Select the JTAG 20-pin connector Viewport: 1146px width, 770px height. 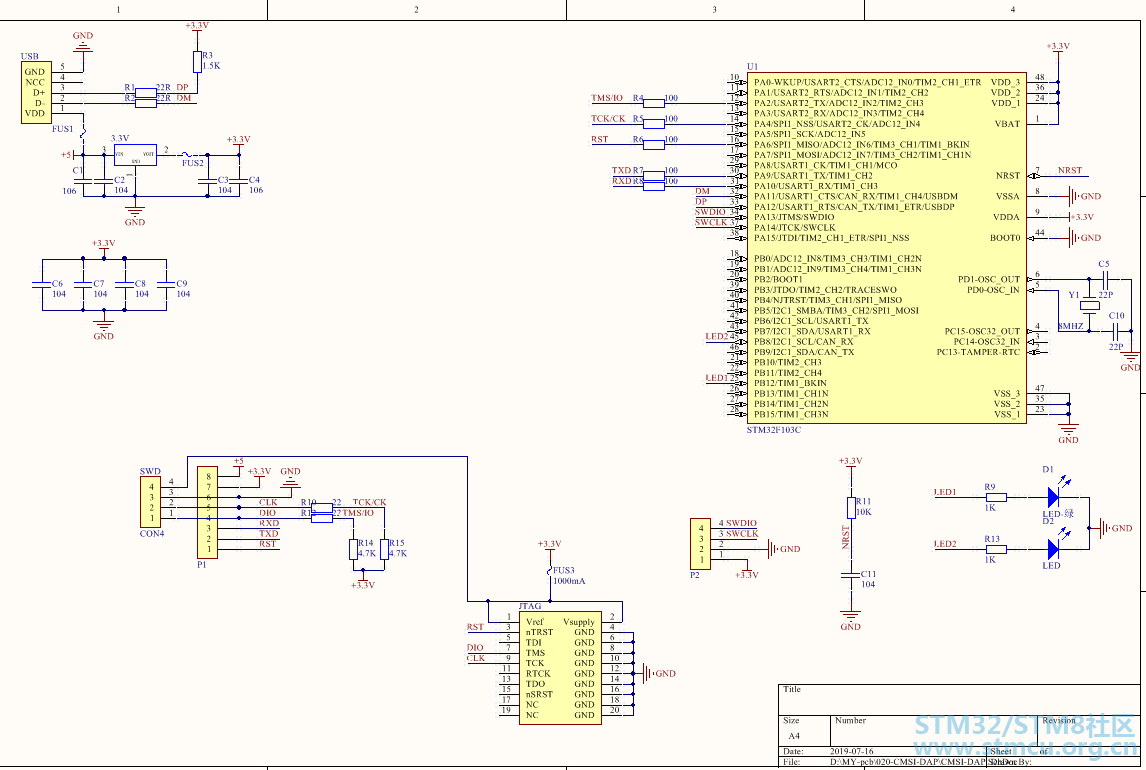pyautogui.click(x=561, y=668)
